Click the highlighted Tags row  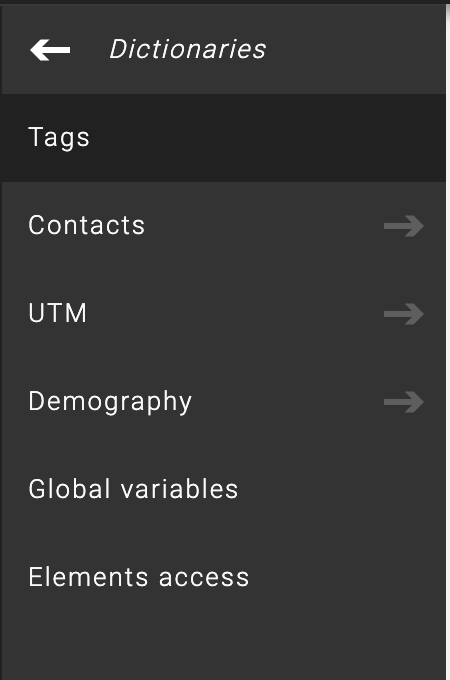coord(223,138)
